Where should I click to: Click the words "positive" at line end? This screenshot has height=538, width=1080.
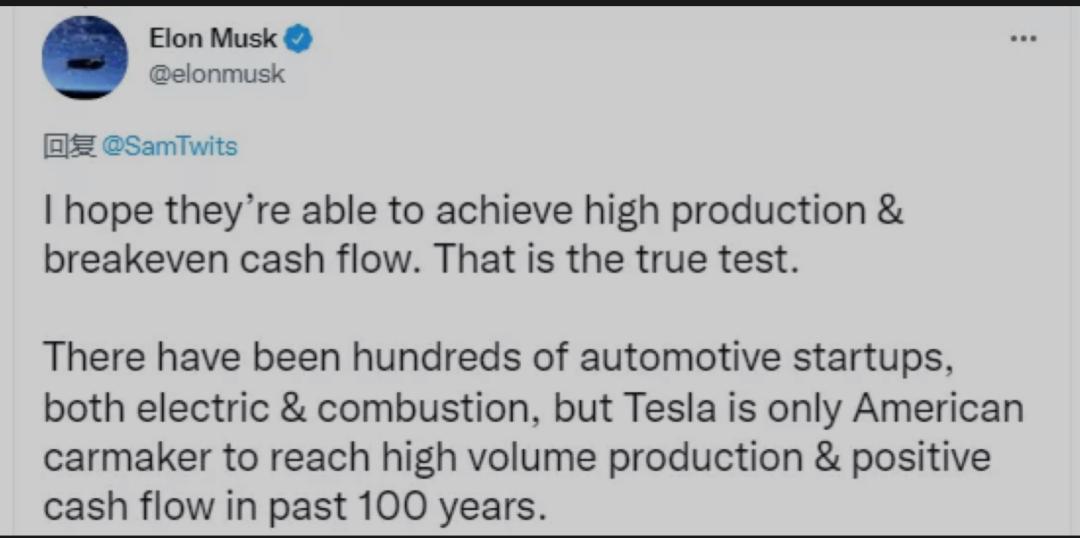point(920,457)
